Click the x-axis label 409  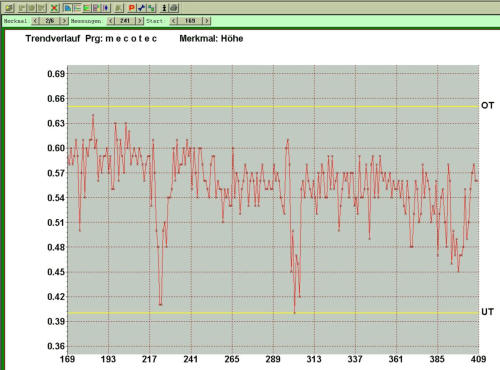(x=478, y=359)
